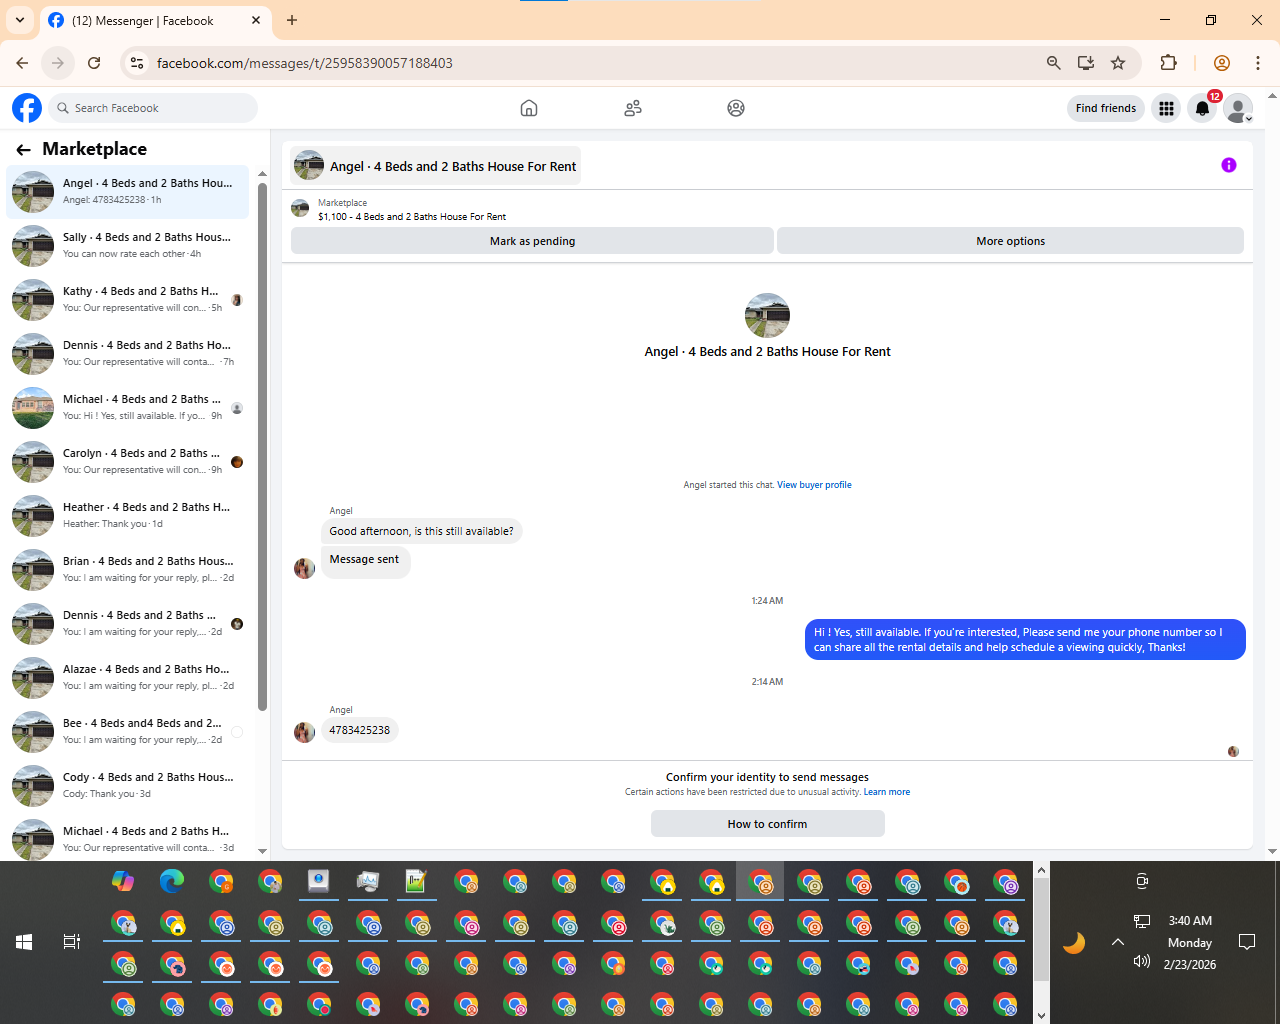1280x1024 pixels.
Task: Click Angel's avatar beside the phone number
Action: click(x=305, y=732)
